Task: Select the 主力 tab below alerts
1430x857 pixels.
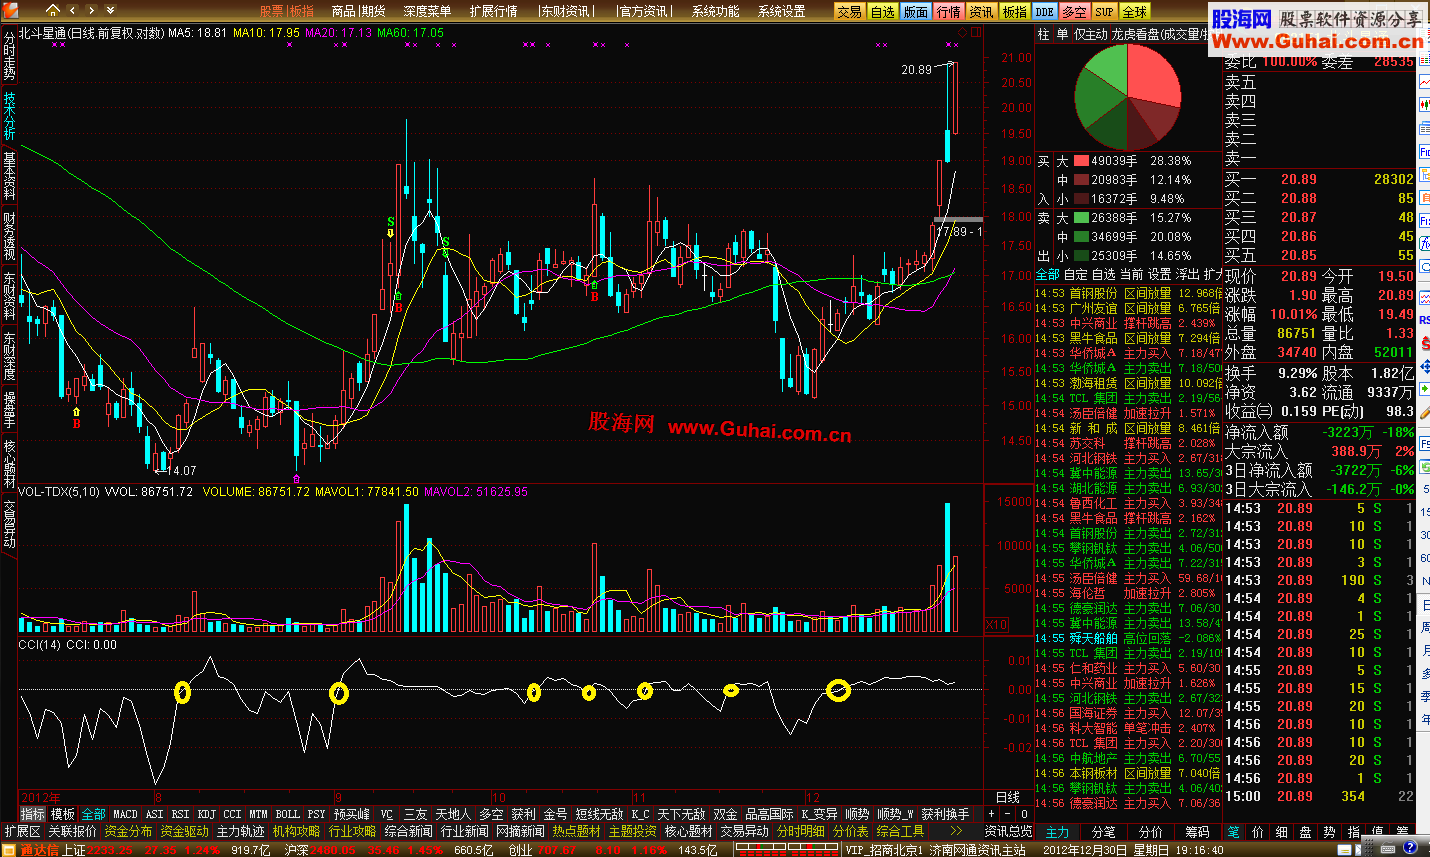Action: pos(1057,832)
